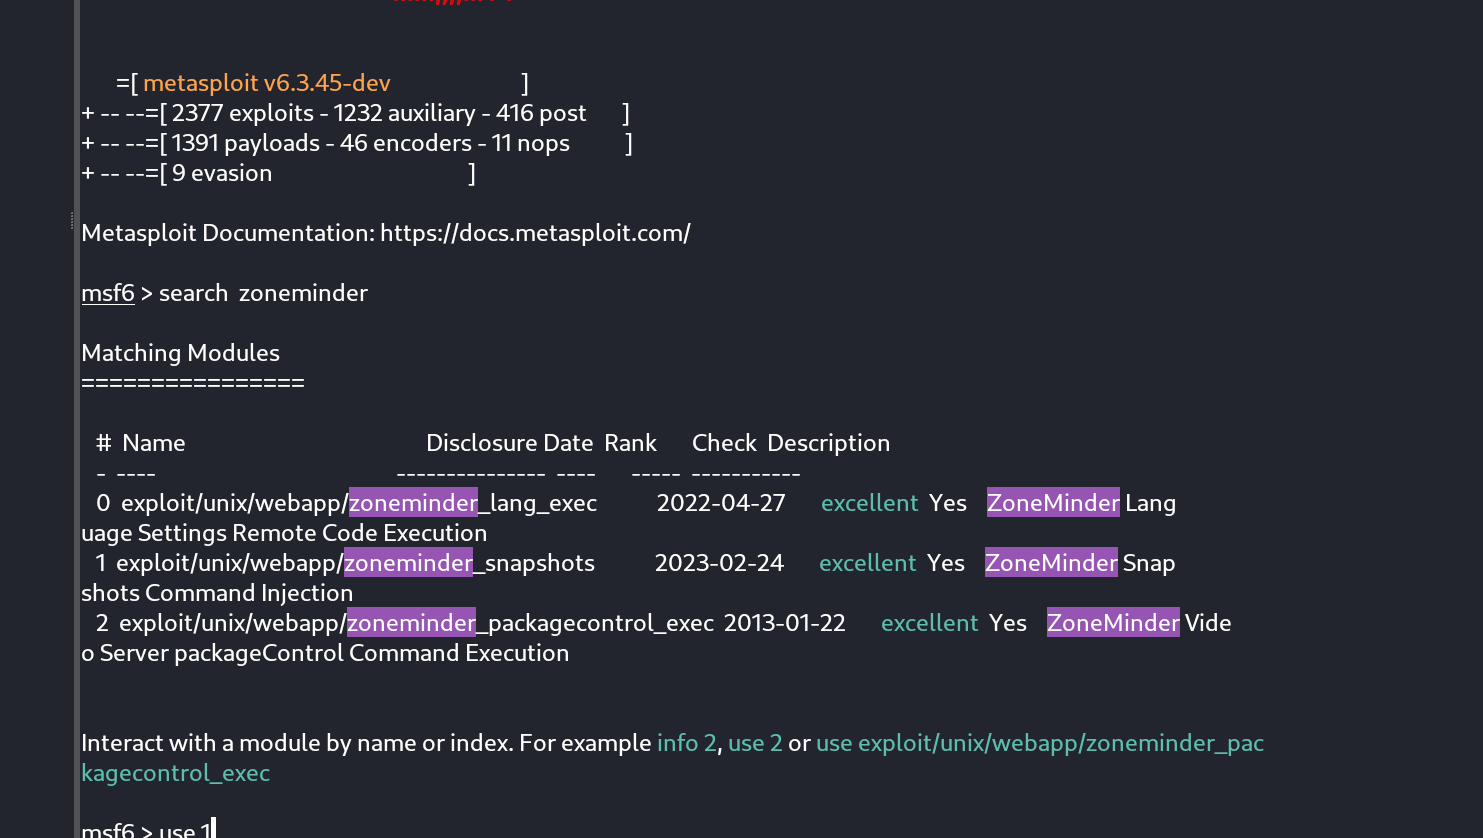Click the underlined msf6 prompt before search
This screenshot has height=838, width=1483.
(108, 293)
